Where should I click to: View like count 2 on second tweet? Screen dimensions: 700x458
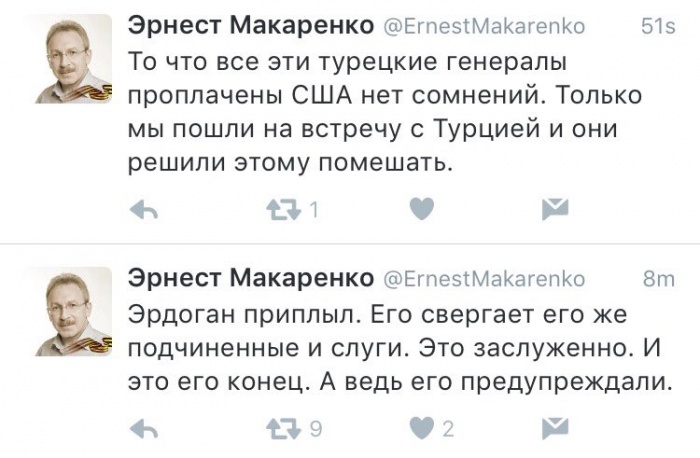pyautogui.click(x=448, y=429)
